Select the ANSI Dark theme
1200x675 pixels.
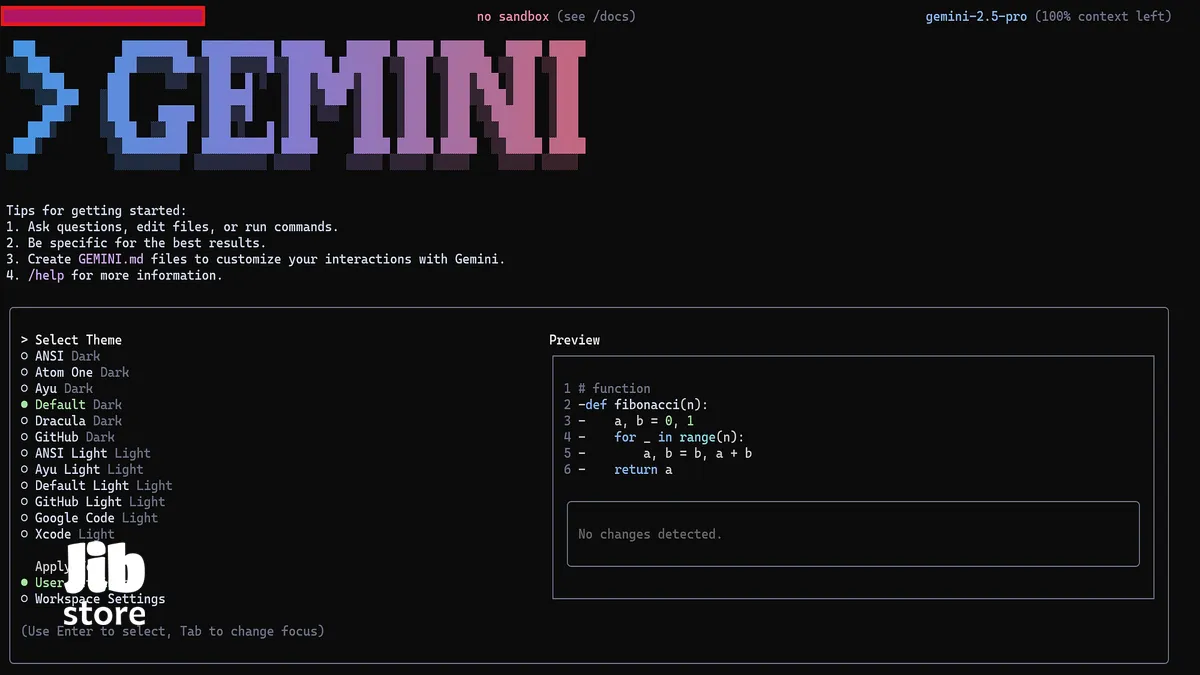click(67, 356)
